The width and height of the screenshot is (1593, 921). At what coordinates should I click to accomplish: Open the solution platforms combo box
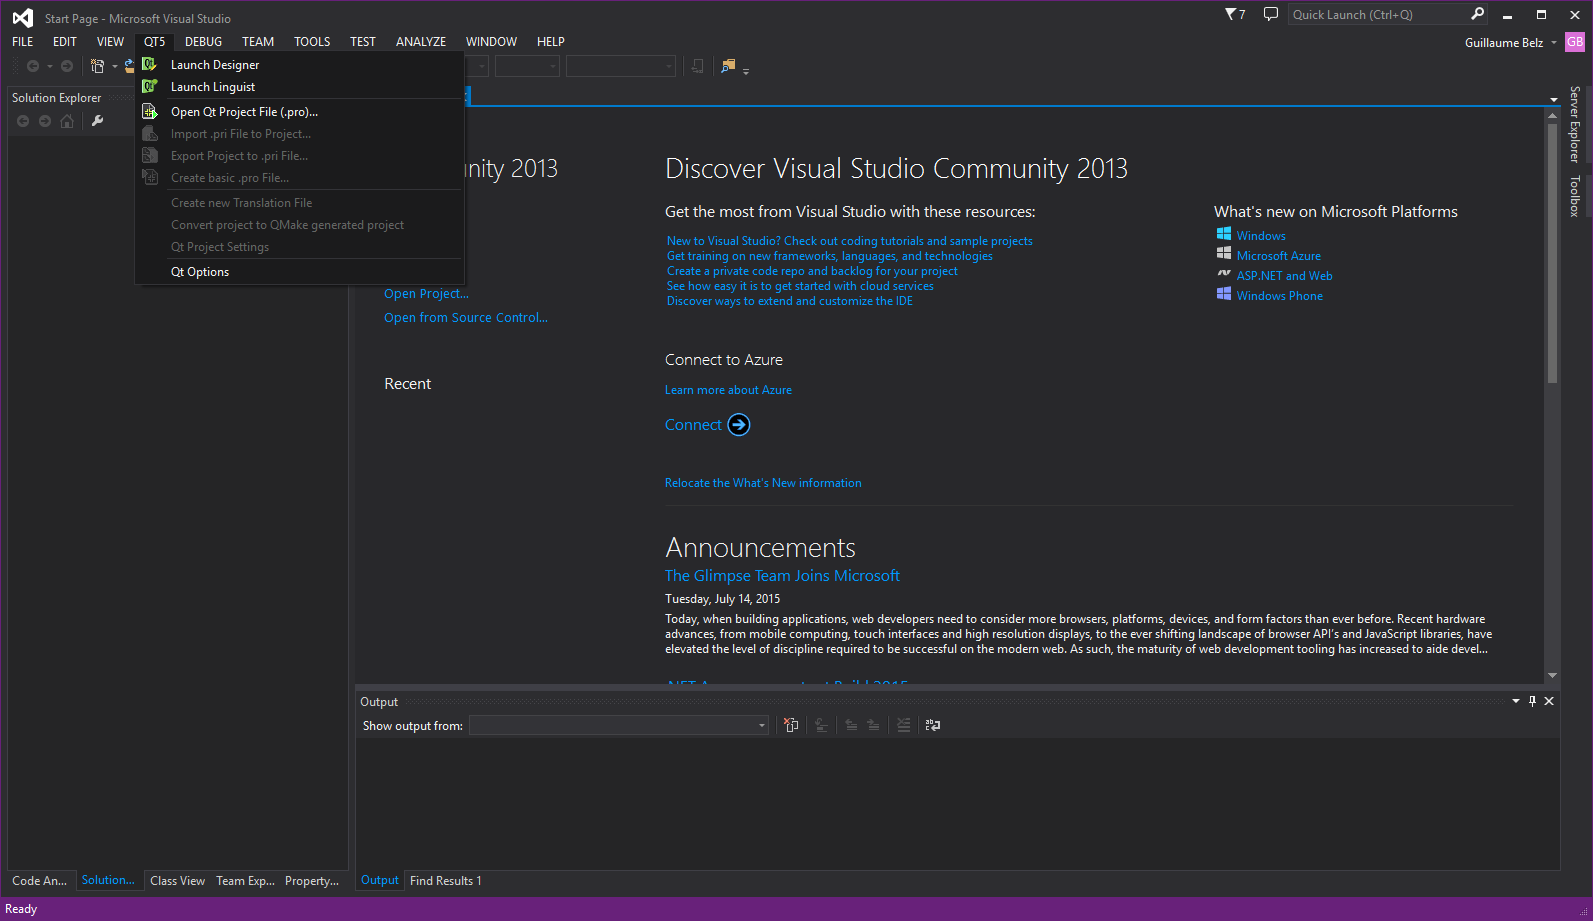pyautogui.click(x=527, y=66)
